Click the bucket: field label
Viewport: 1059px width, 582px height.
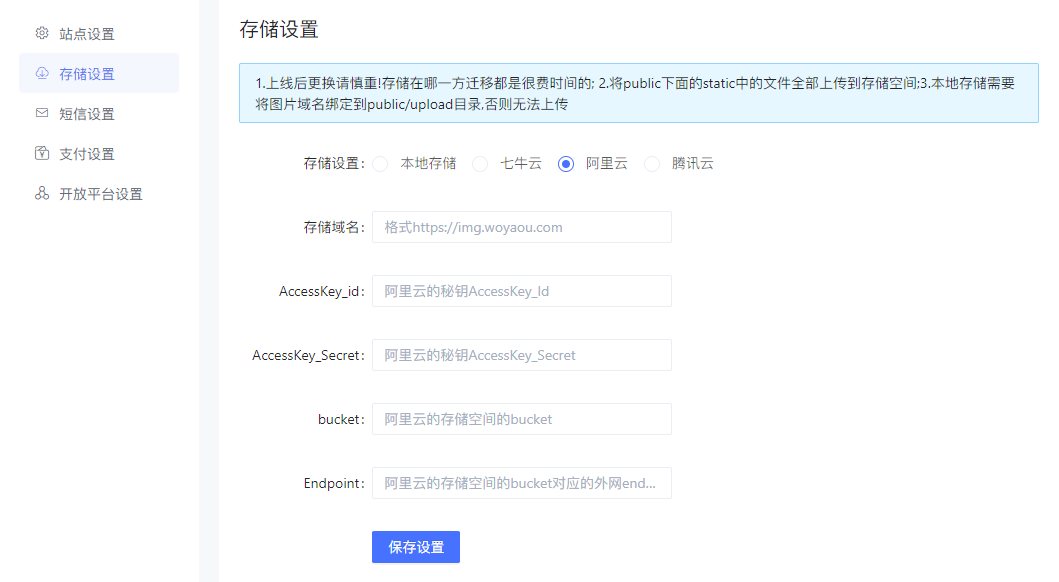pyautogui.click(x=341, y=419)
